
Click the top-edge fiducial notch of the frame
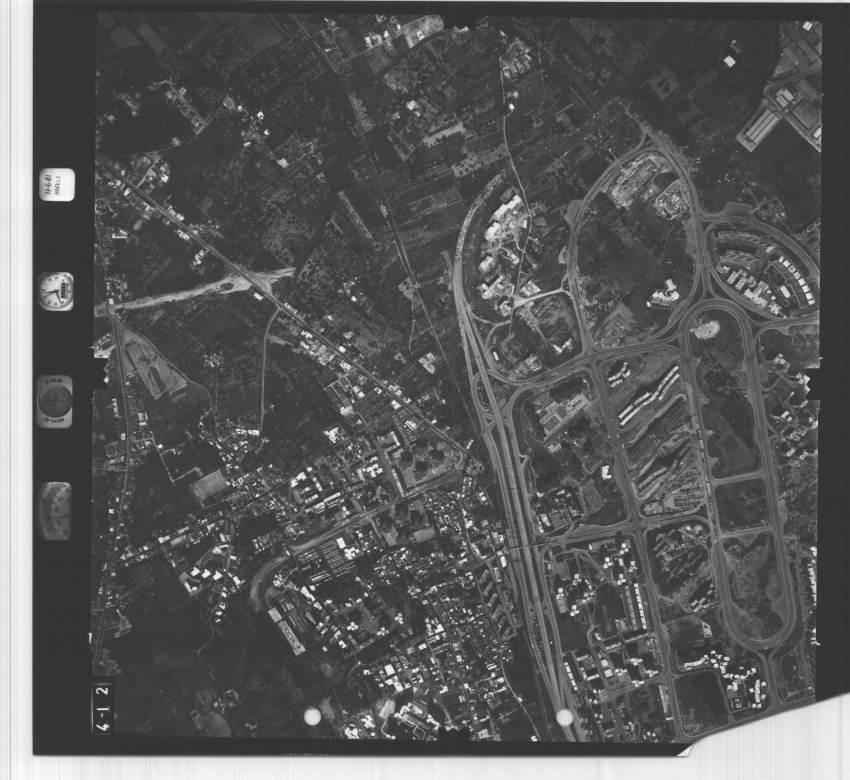click(456, 18)
